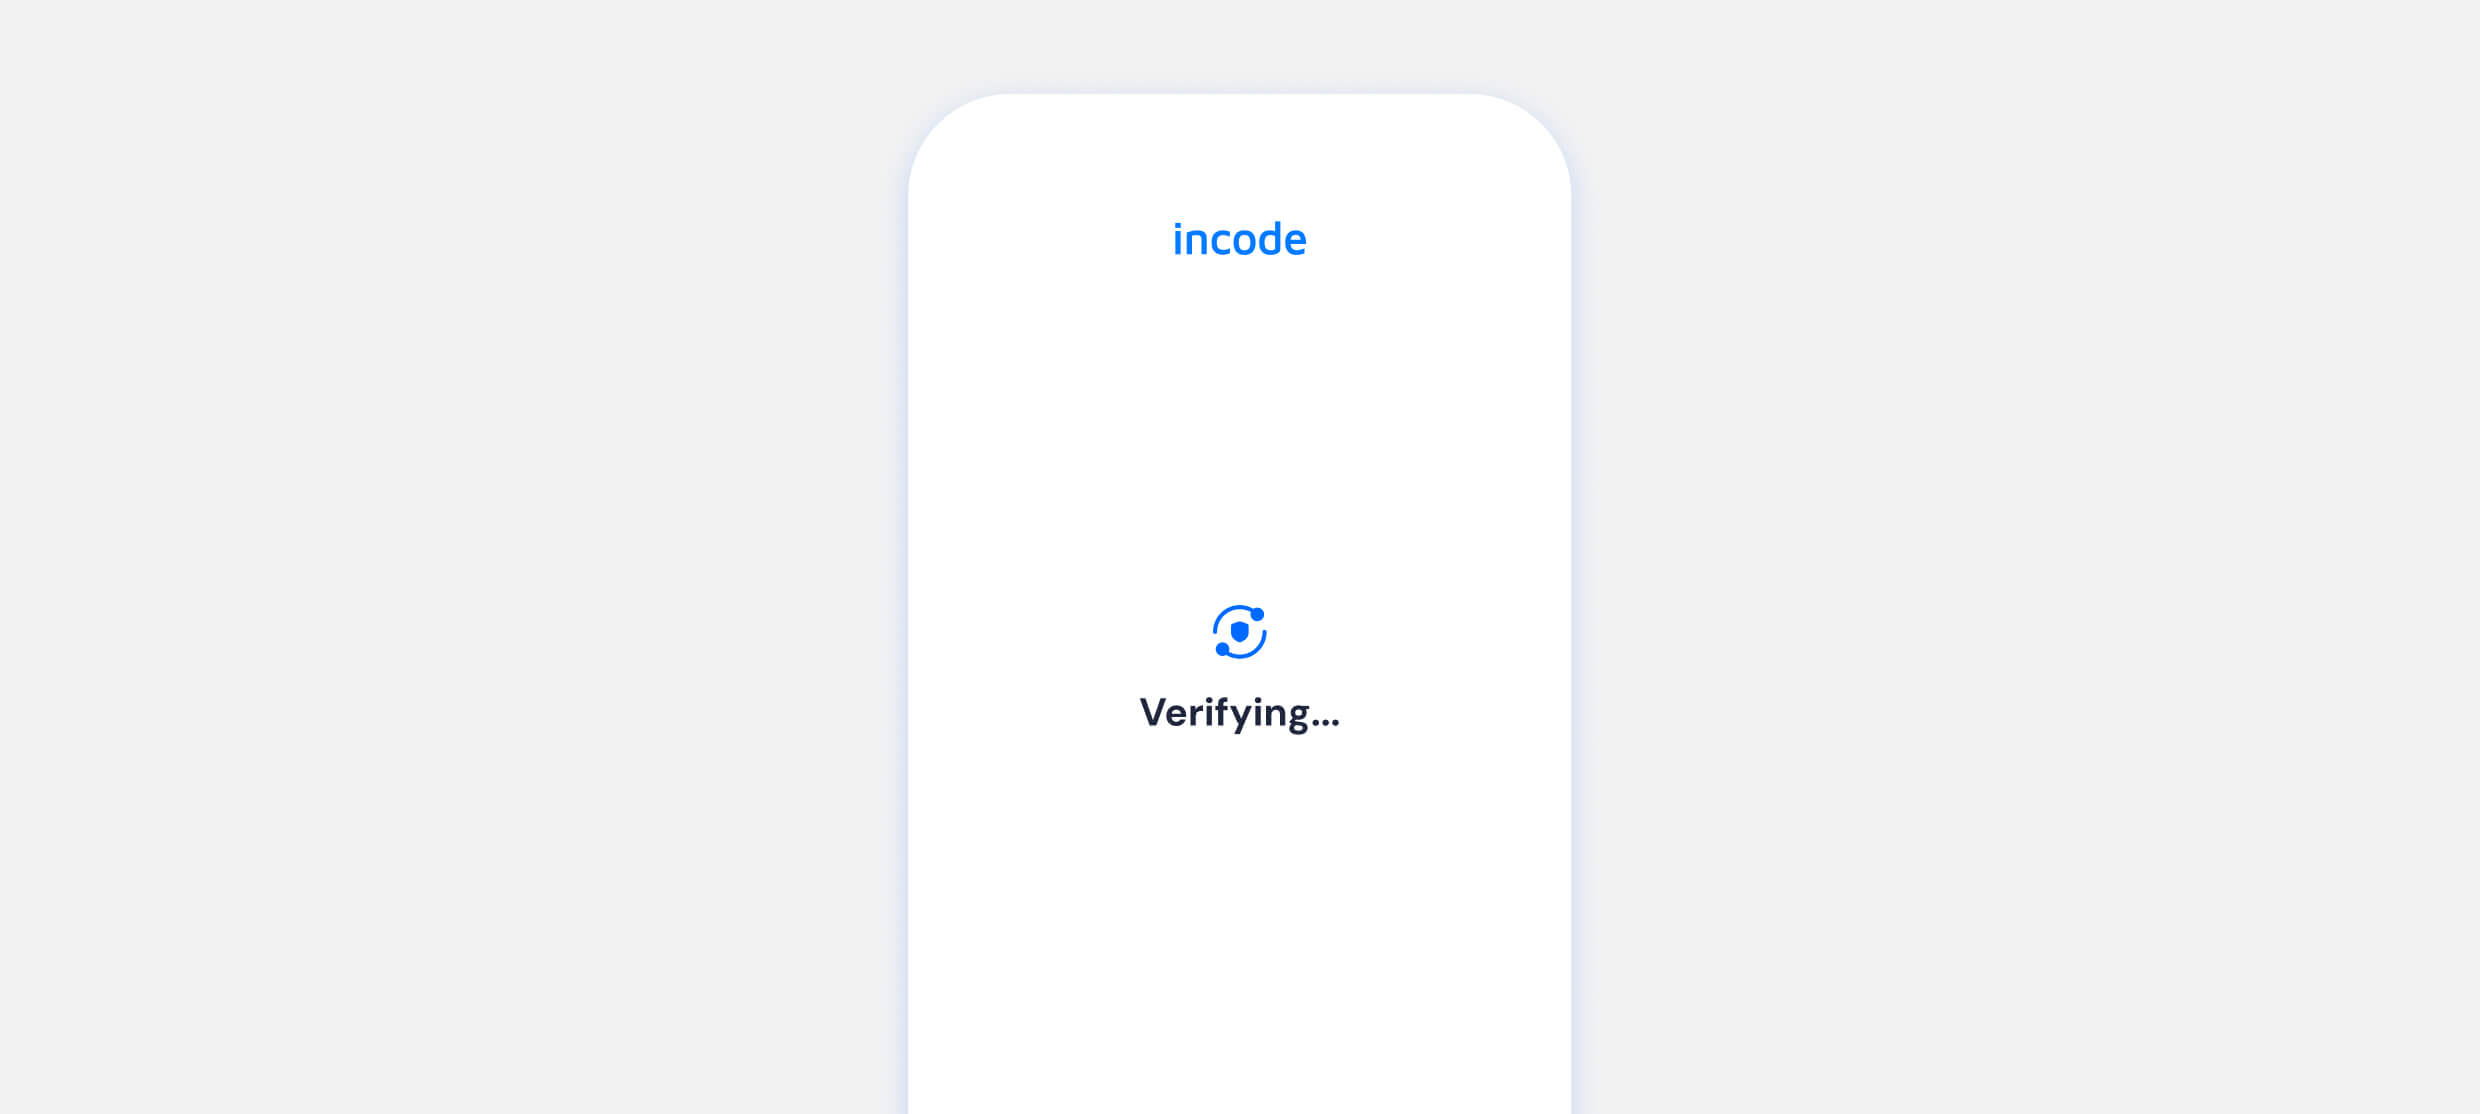Click the "Verifying..." status text
This screenshot has width=2480, height=1114.
pyautogui.click(x=1240, y=713)
